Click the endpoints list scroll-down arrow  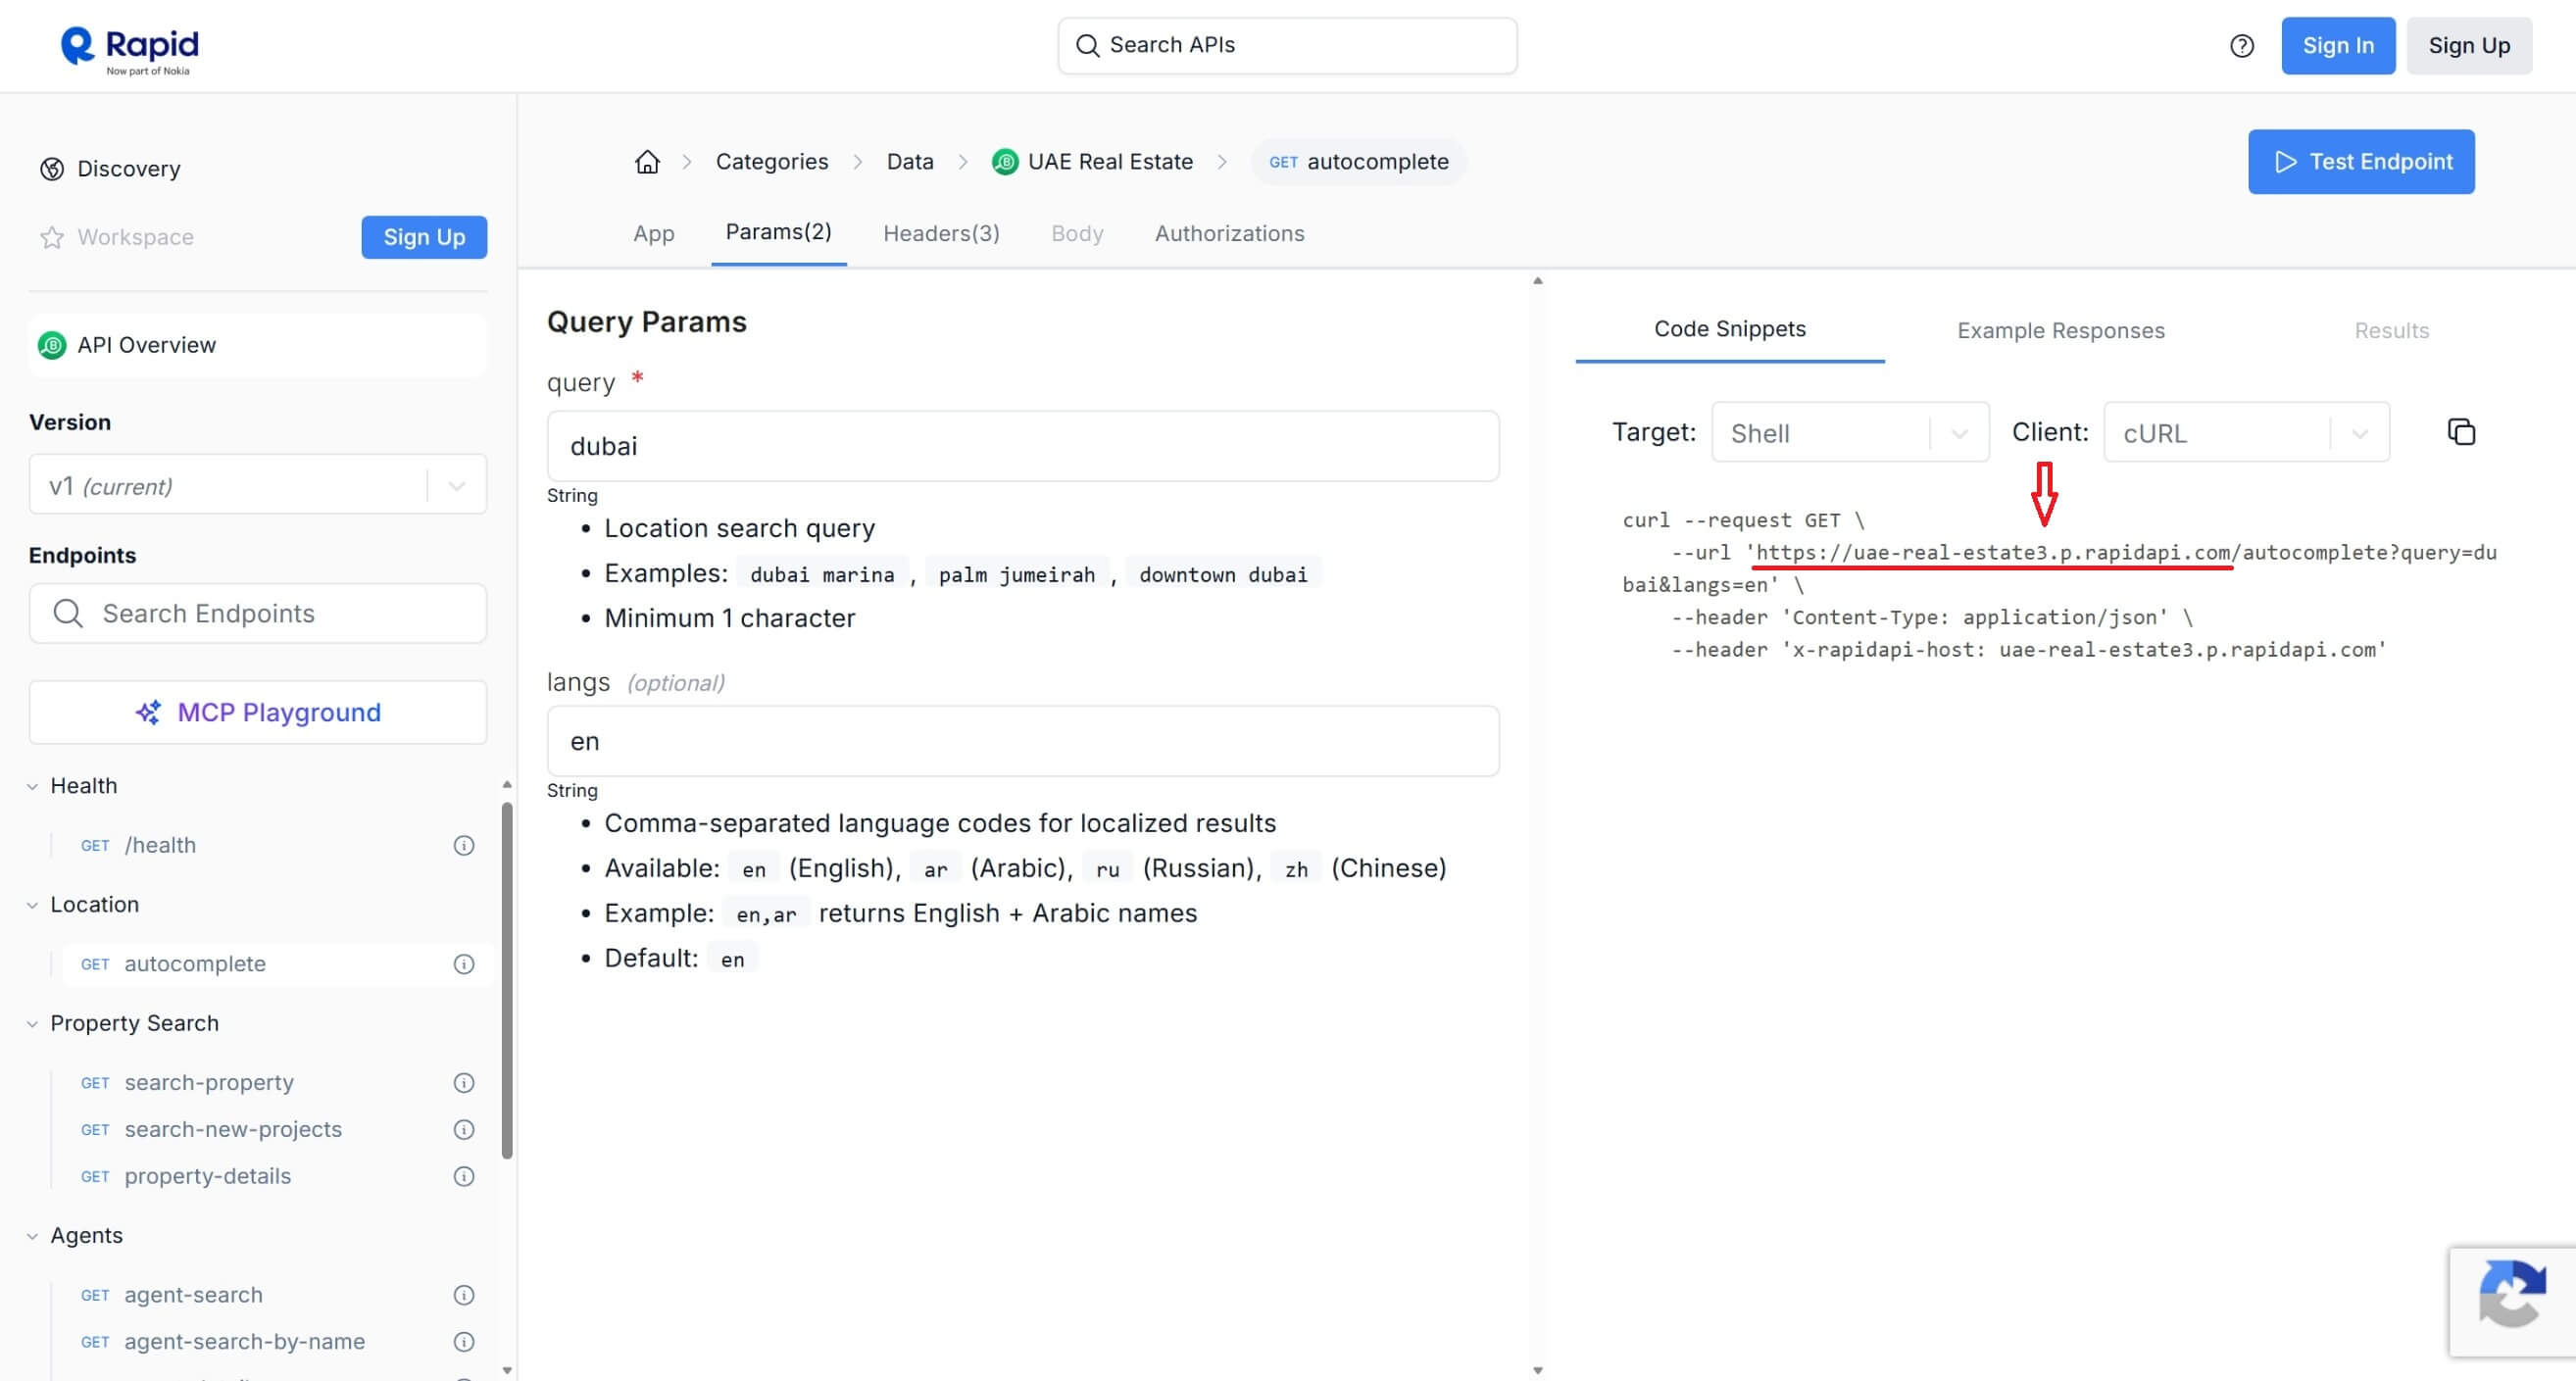click(507, 1371)
